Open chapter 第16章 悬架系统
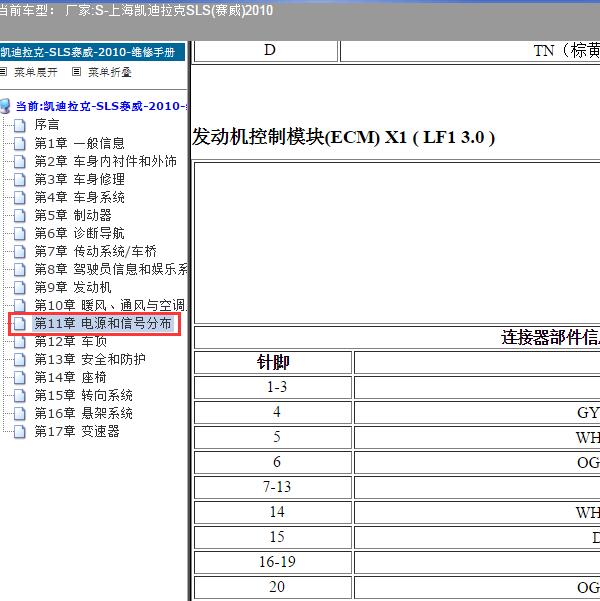 point(83,413)
